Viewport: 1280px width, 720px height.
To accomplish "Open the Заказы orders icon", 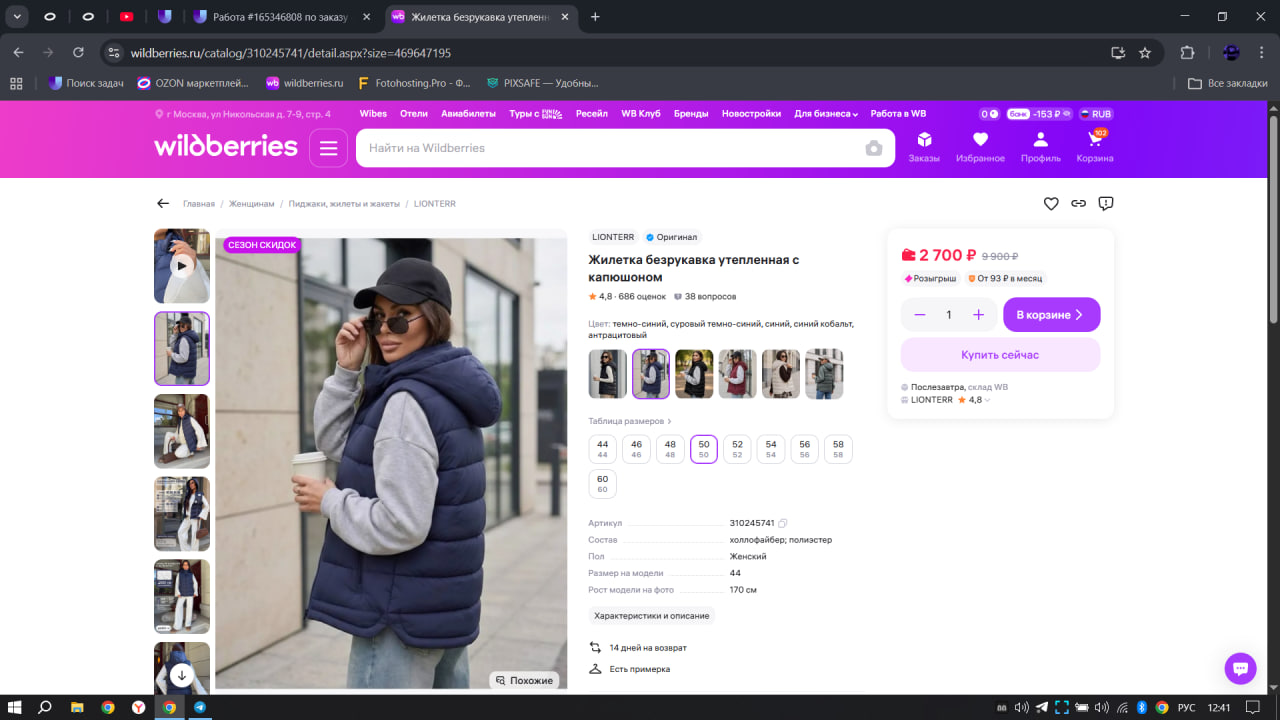I will (x=924, y=147).
